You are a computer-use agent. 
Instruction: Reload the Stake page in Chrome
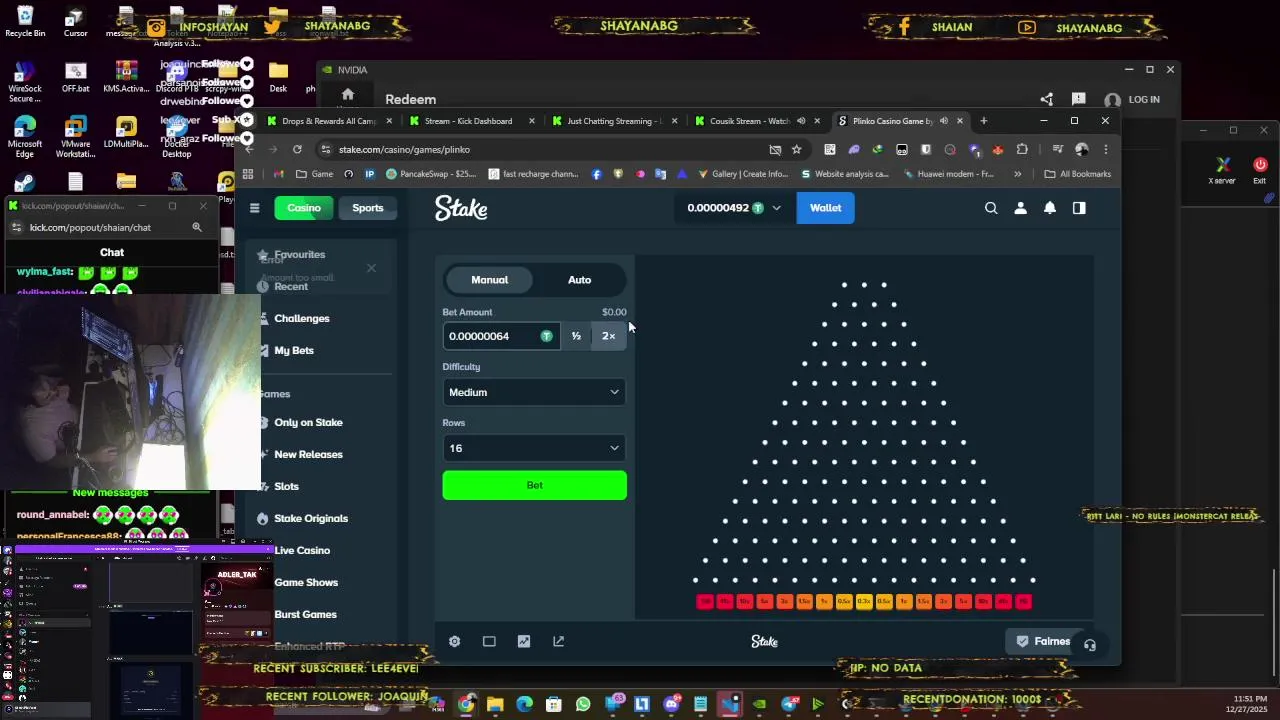click(297, 149)
